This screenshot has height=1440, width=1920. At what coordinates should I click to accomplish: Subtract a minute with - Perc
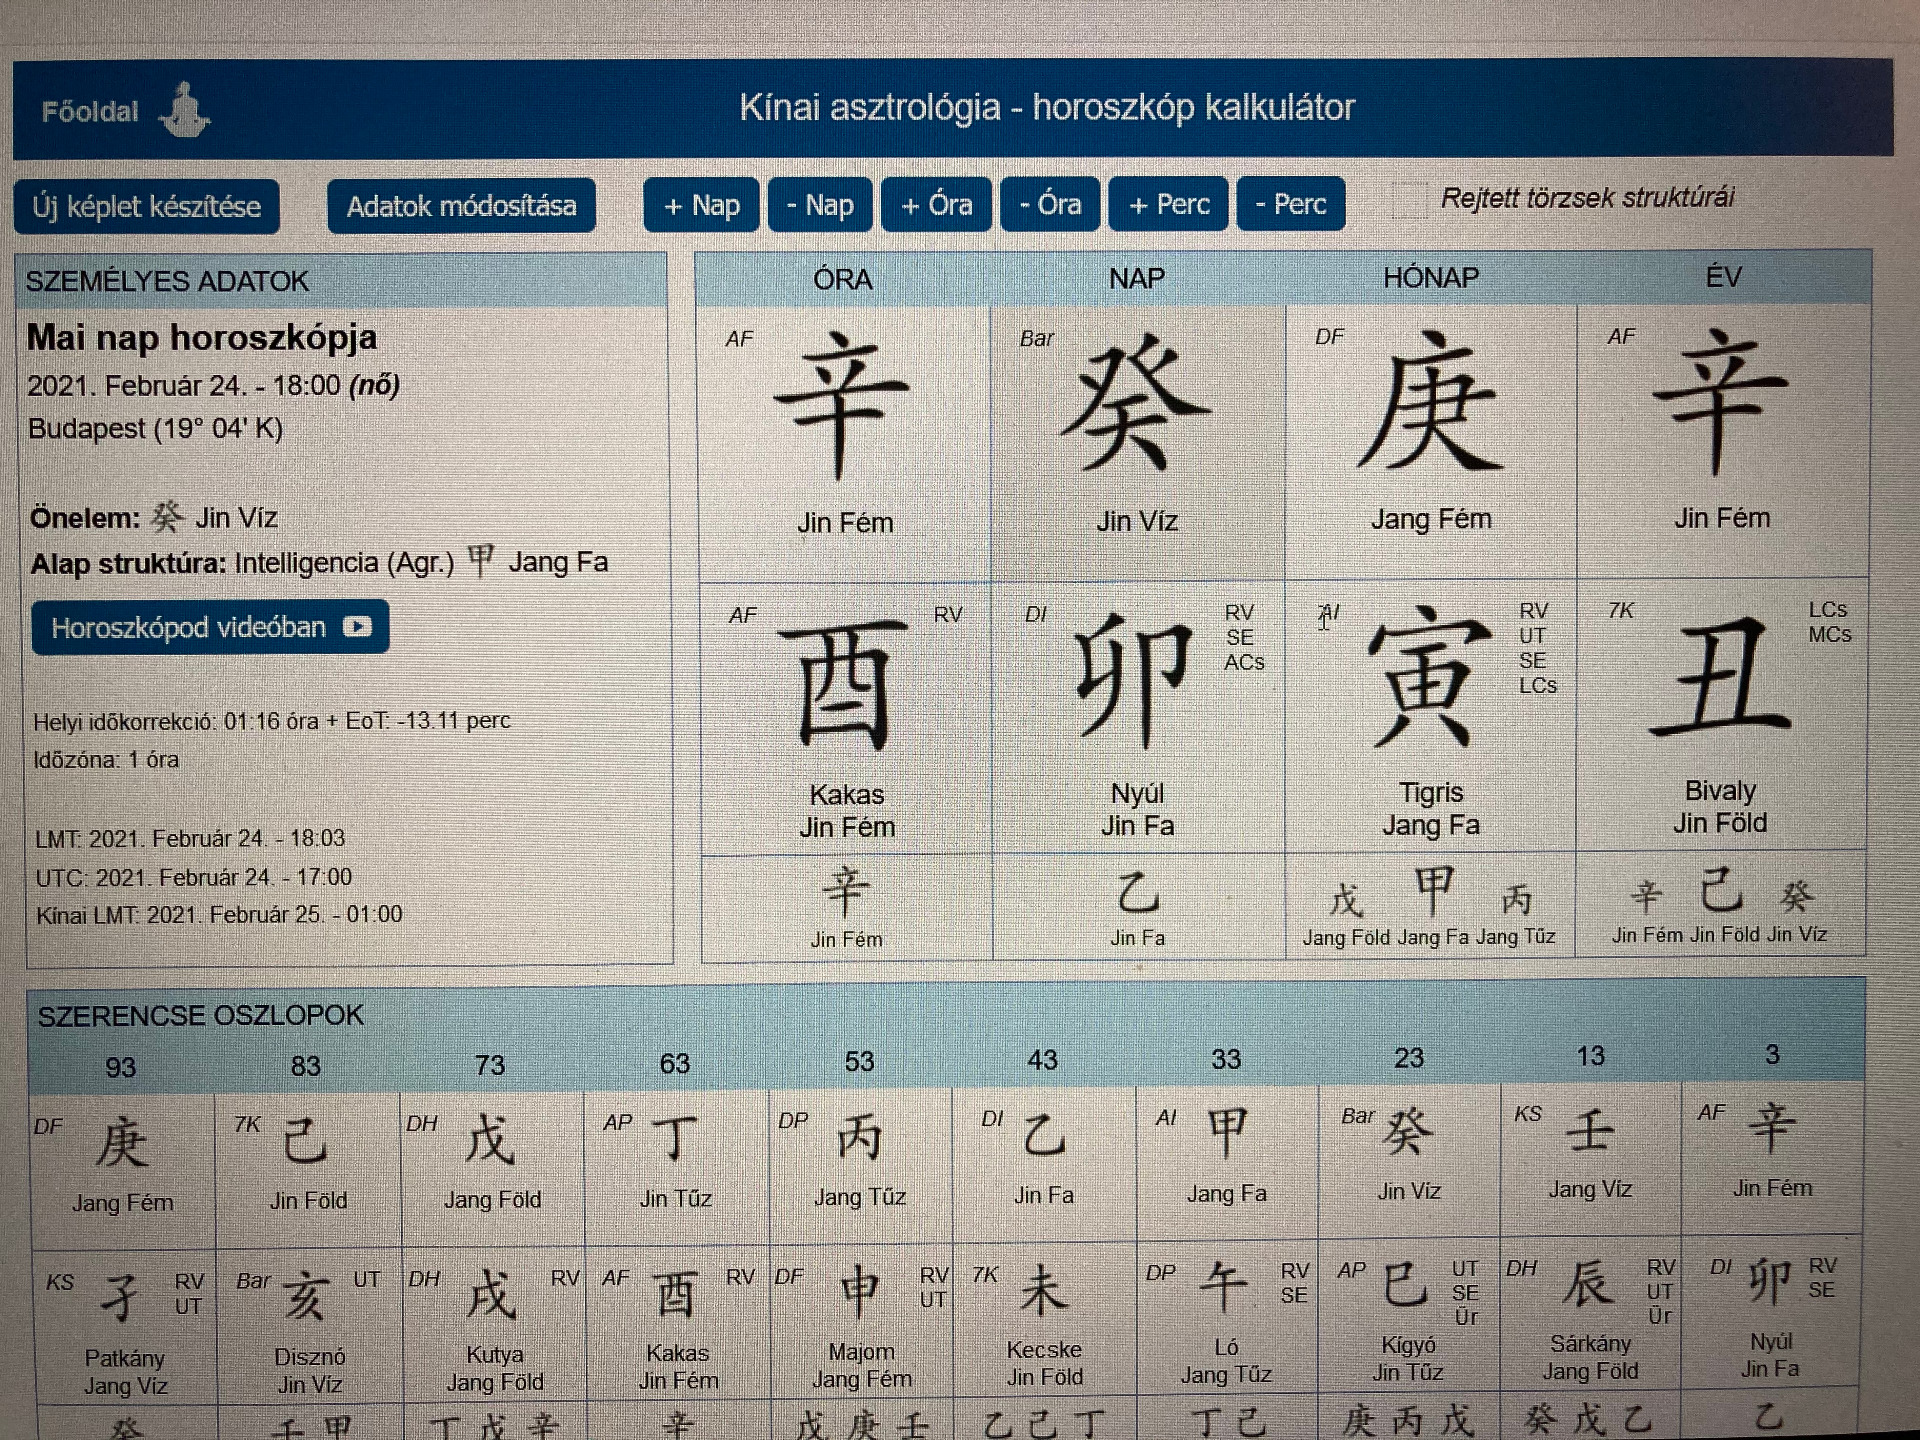click(1291, 204)
